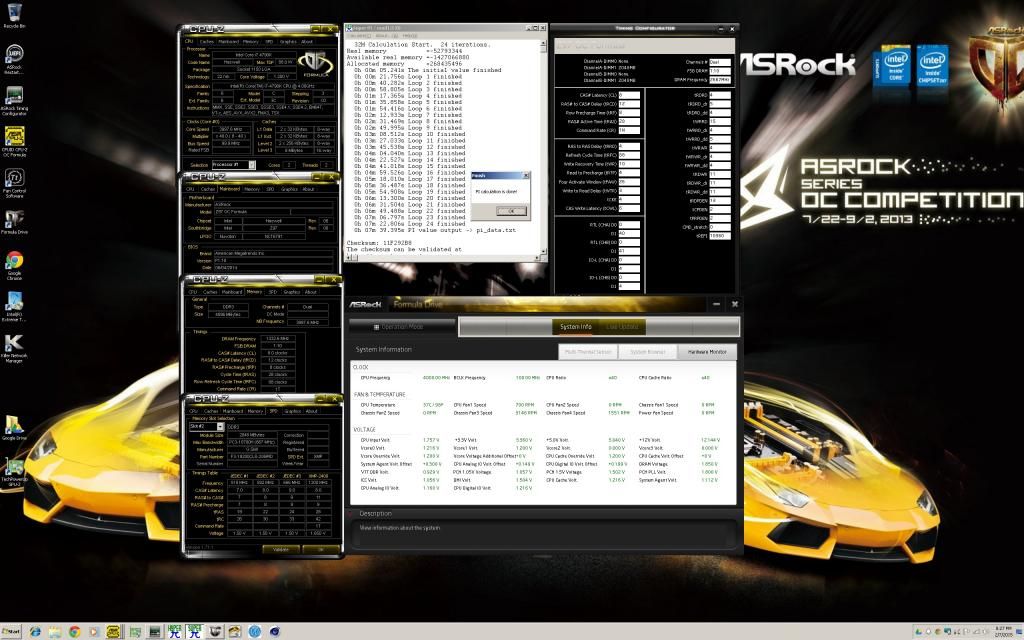Image resolution: width=1024 pixels, height=640 pixels.
Task: Open Killer Network Manager desktop icon
Action: coord(14,348)
